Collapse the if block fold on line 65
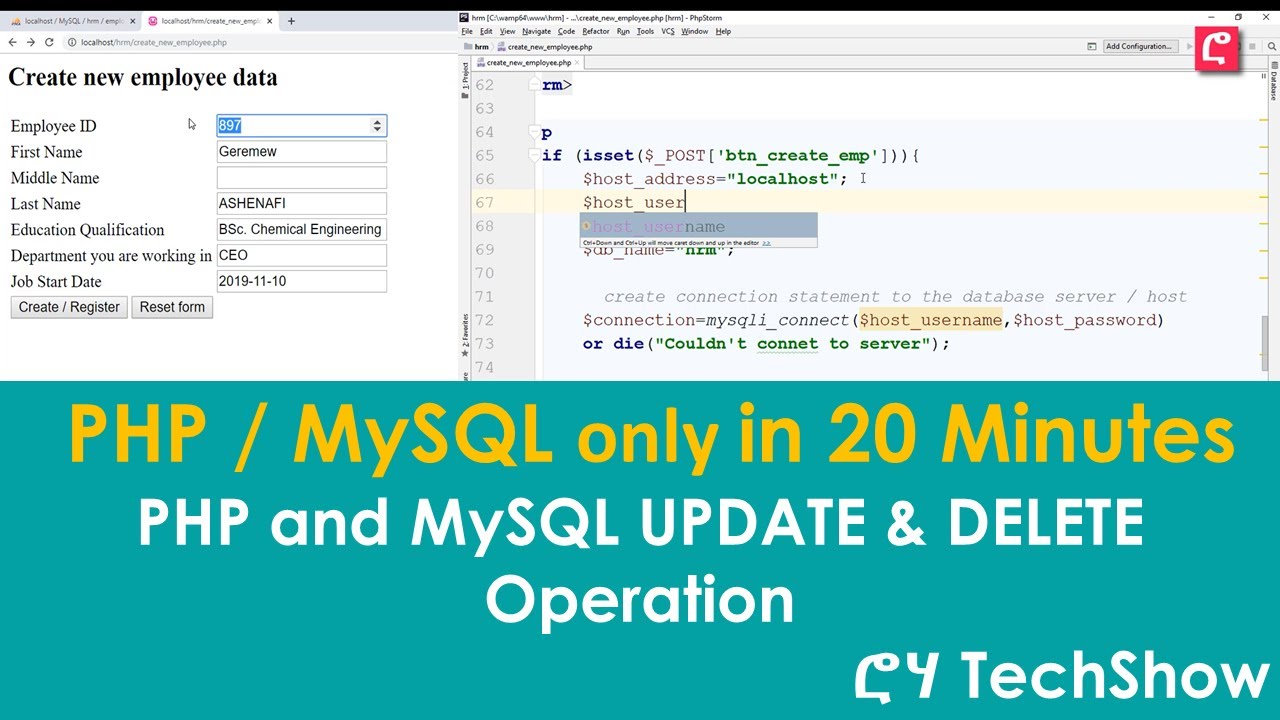Screen dimensions: 1280x720 pyautogui.click(x=535, y=156)
